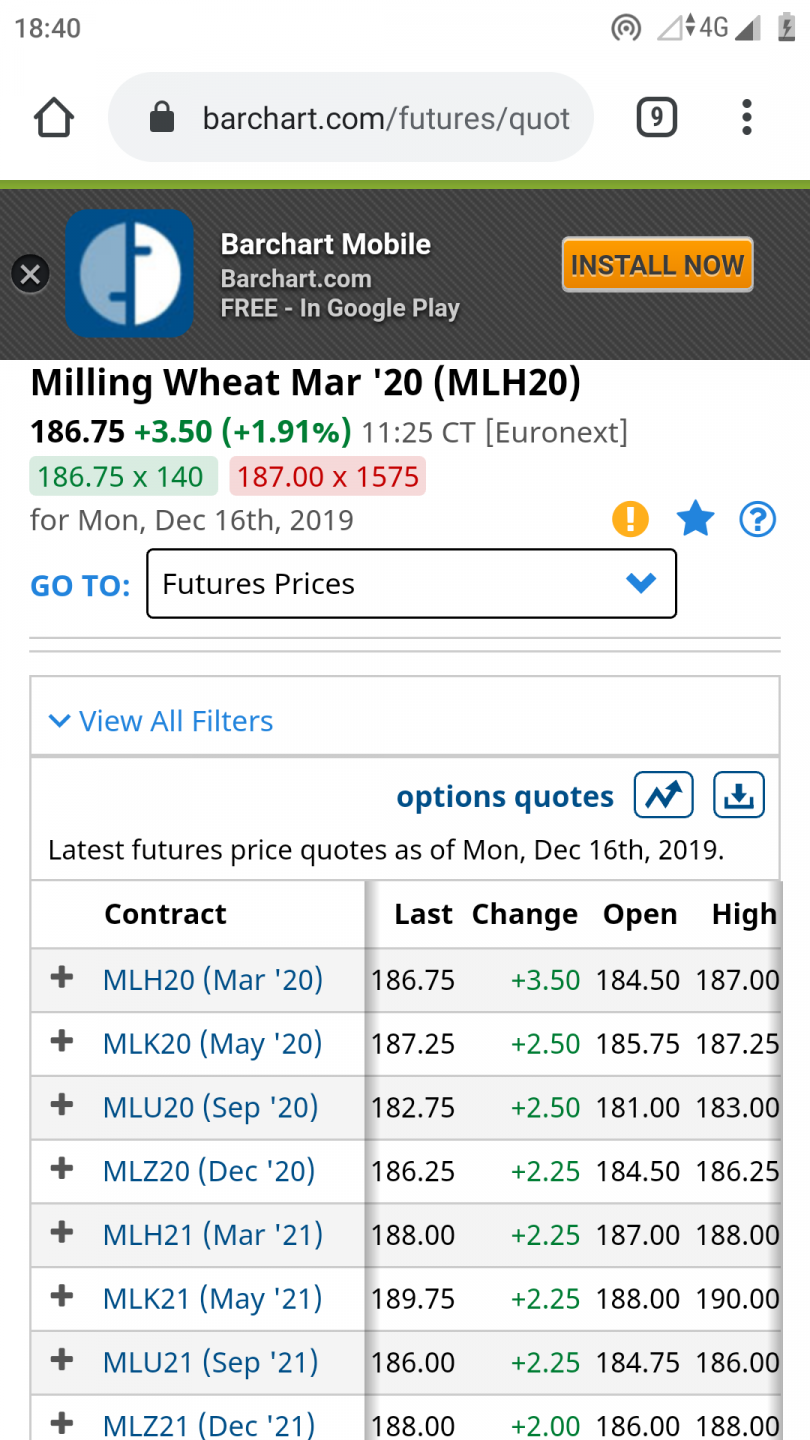Add MLH20 to watchlist with star icon
Screen dimensions: 810x1440
point(695,519)
